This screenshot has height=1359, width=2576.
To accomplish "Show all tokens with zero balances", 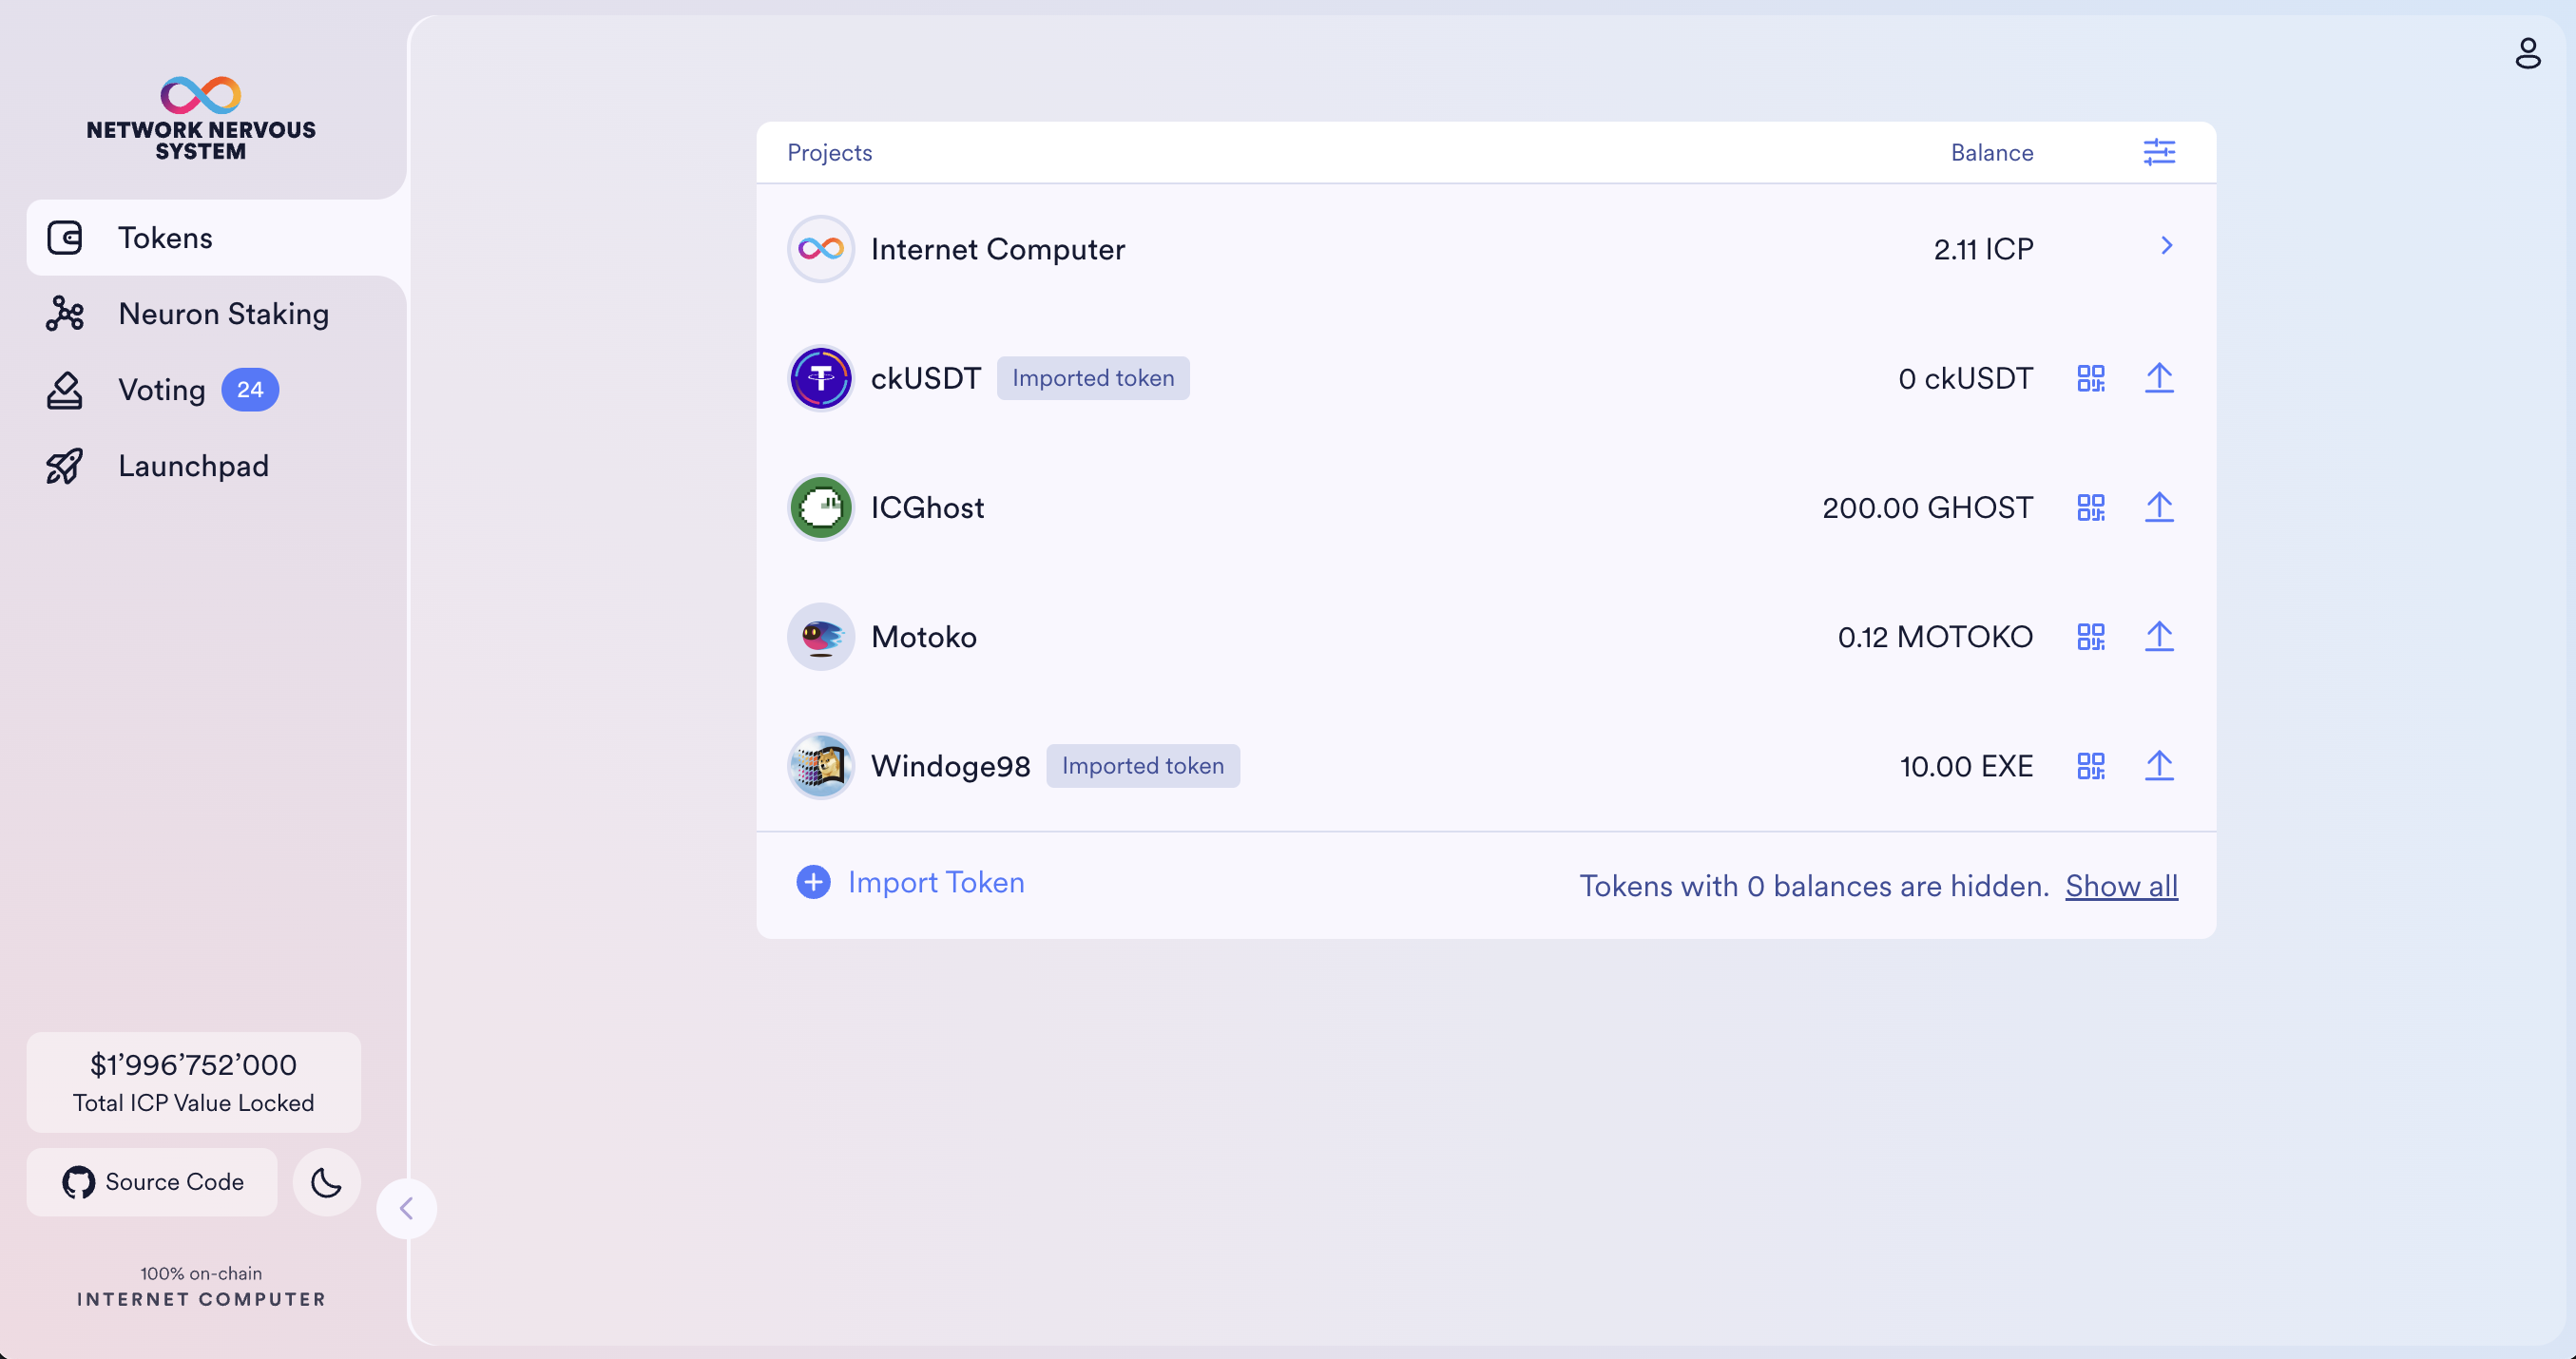I will [x=2122, y=886].
